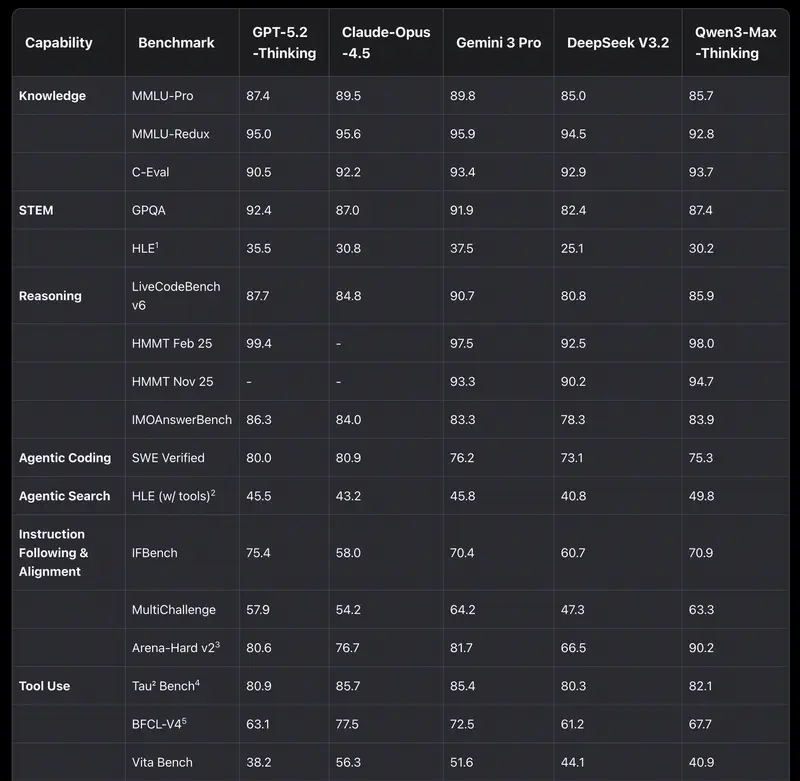Select the Qwen3-Max-Thinking column header
Screen dimensions: 800x781
(x=735, y=43)
